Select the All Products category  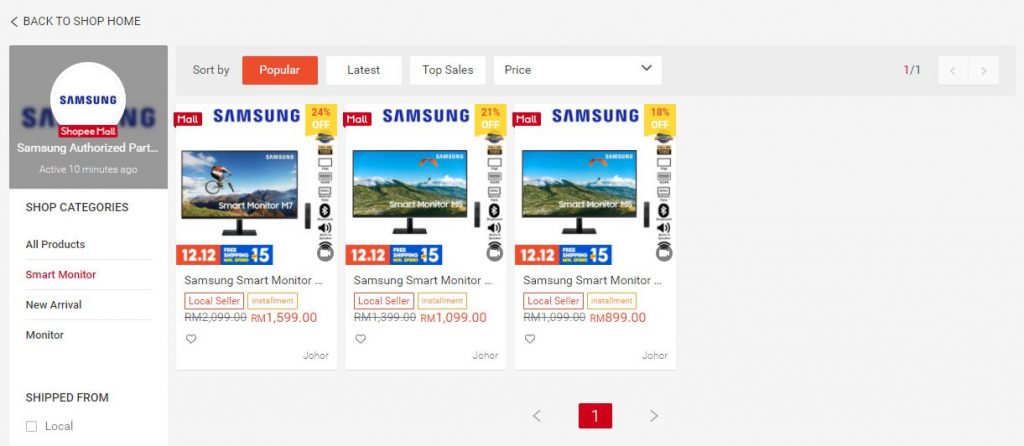pos(56,244)
